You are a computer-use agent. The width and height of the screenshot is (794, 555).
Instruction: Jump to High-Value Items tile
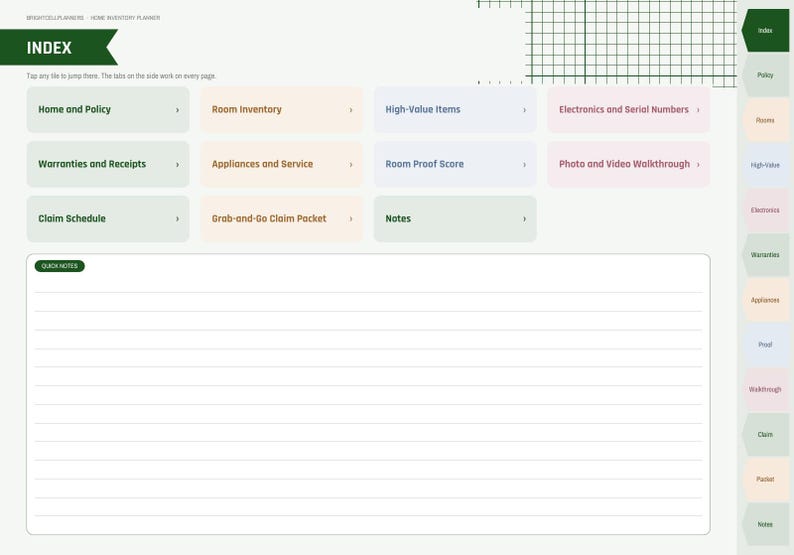(455, 109)
